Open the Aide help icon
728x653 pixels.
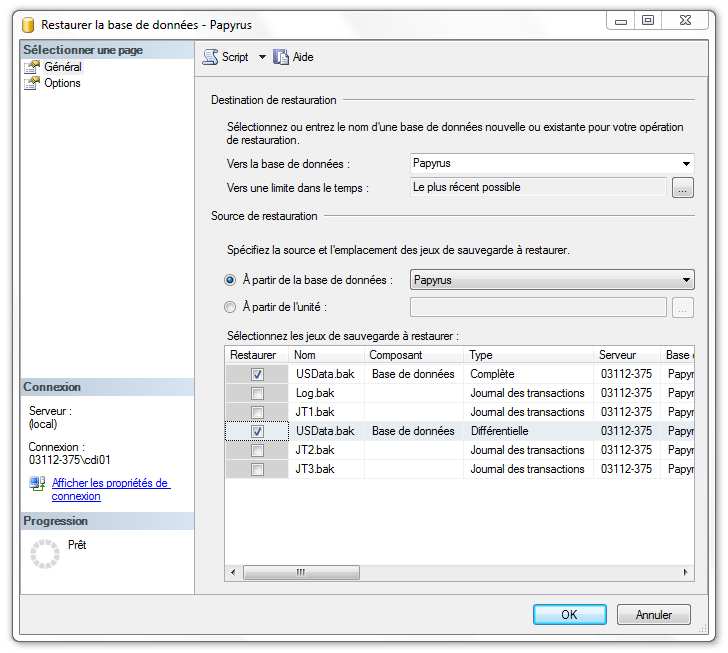click(x=281, y=57)
